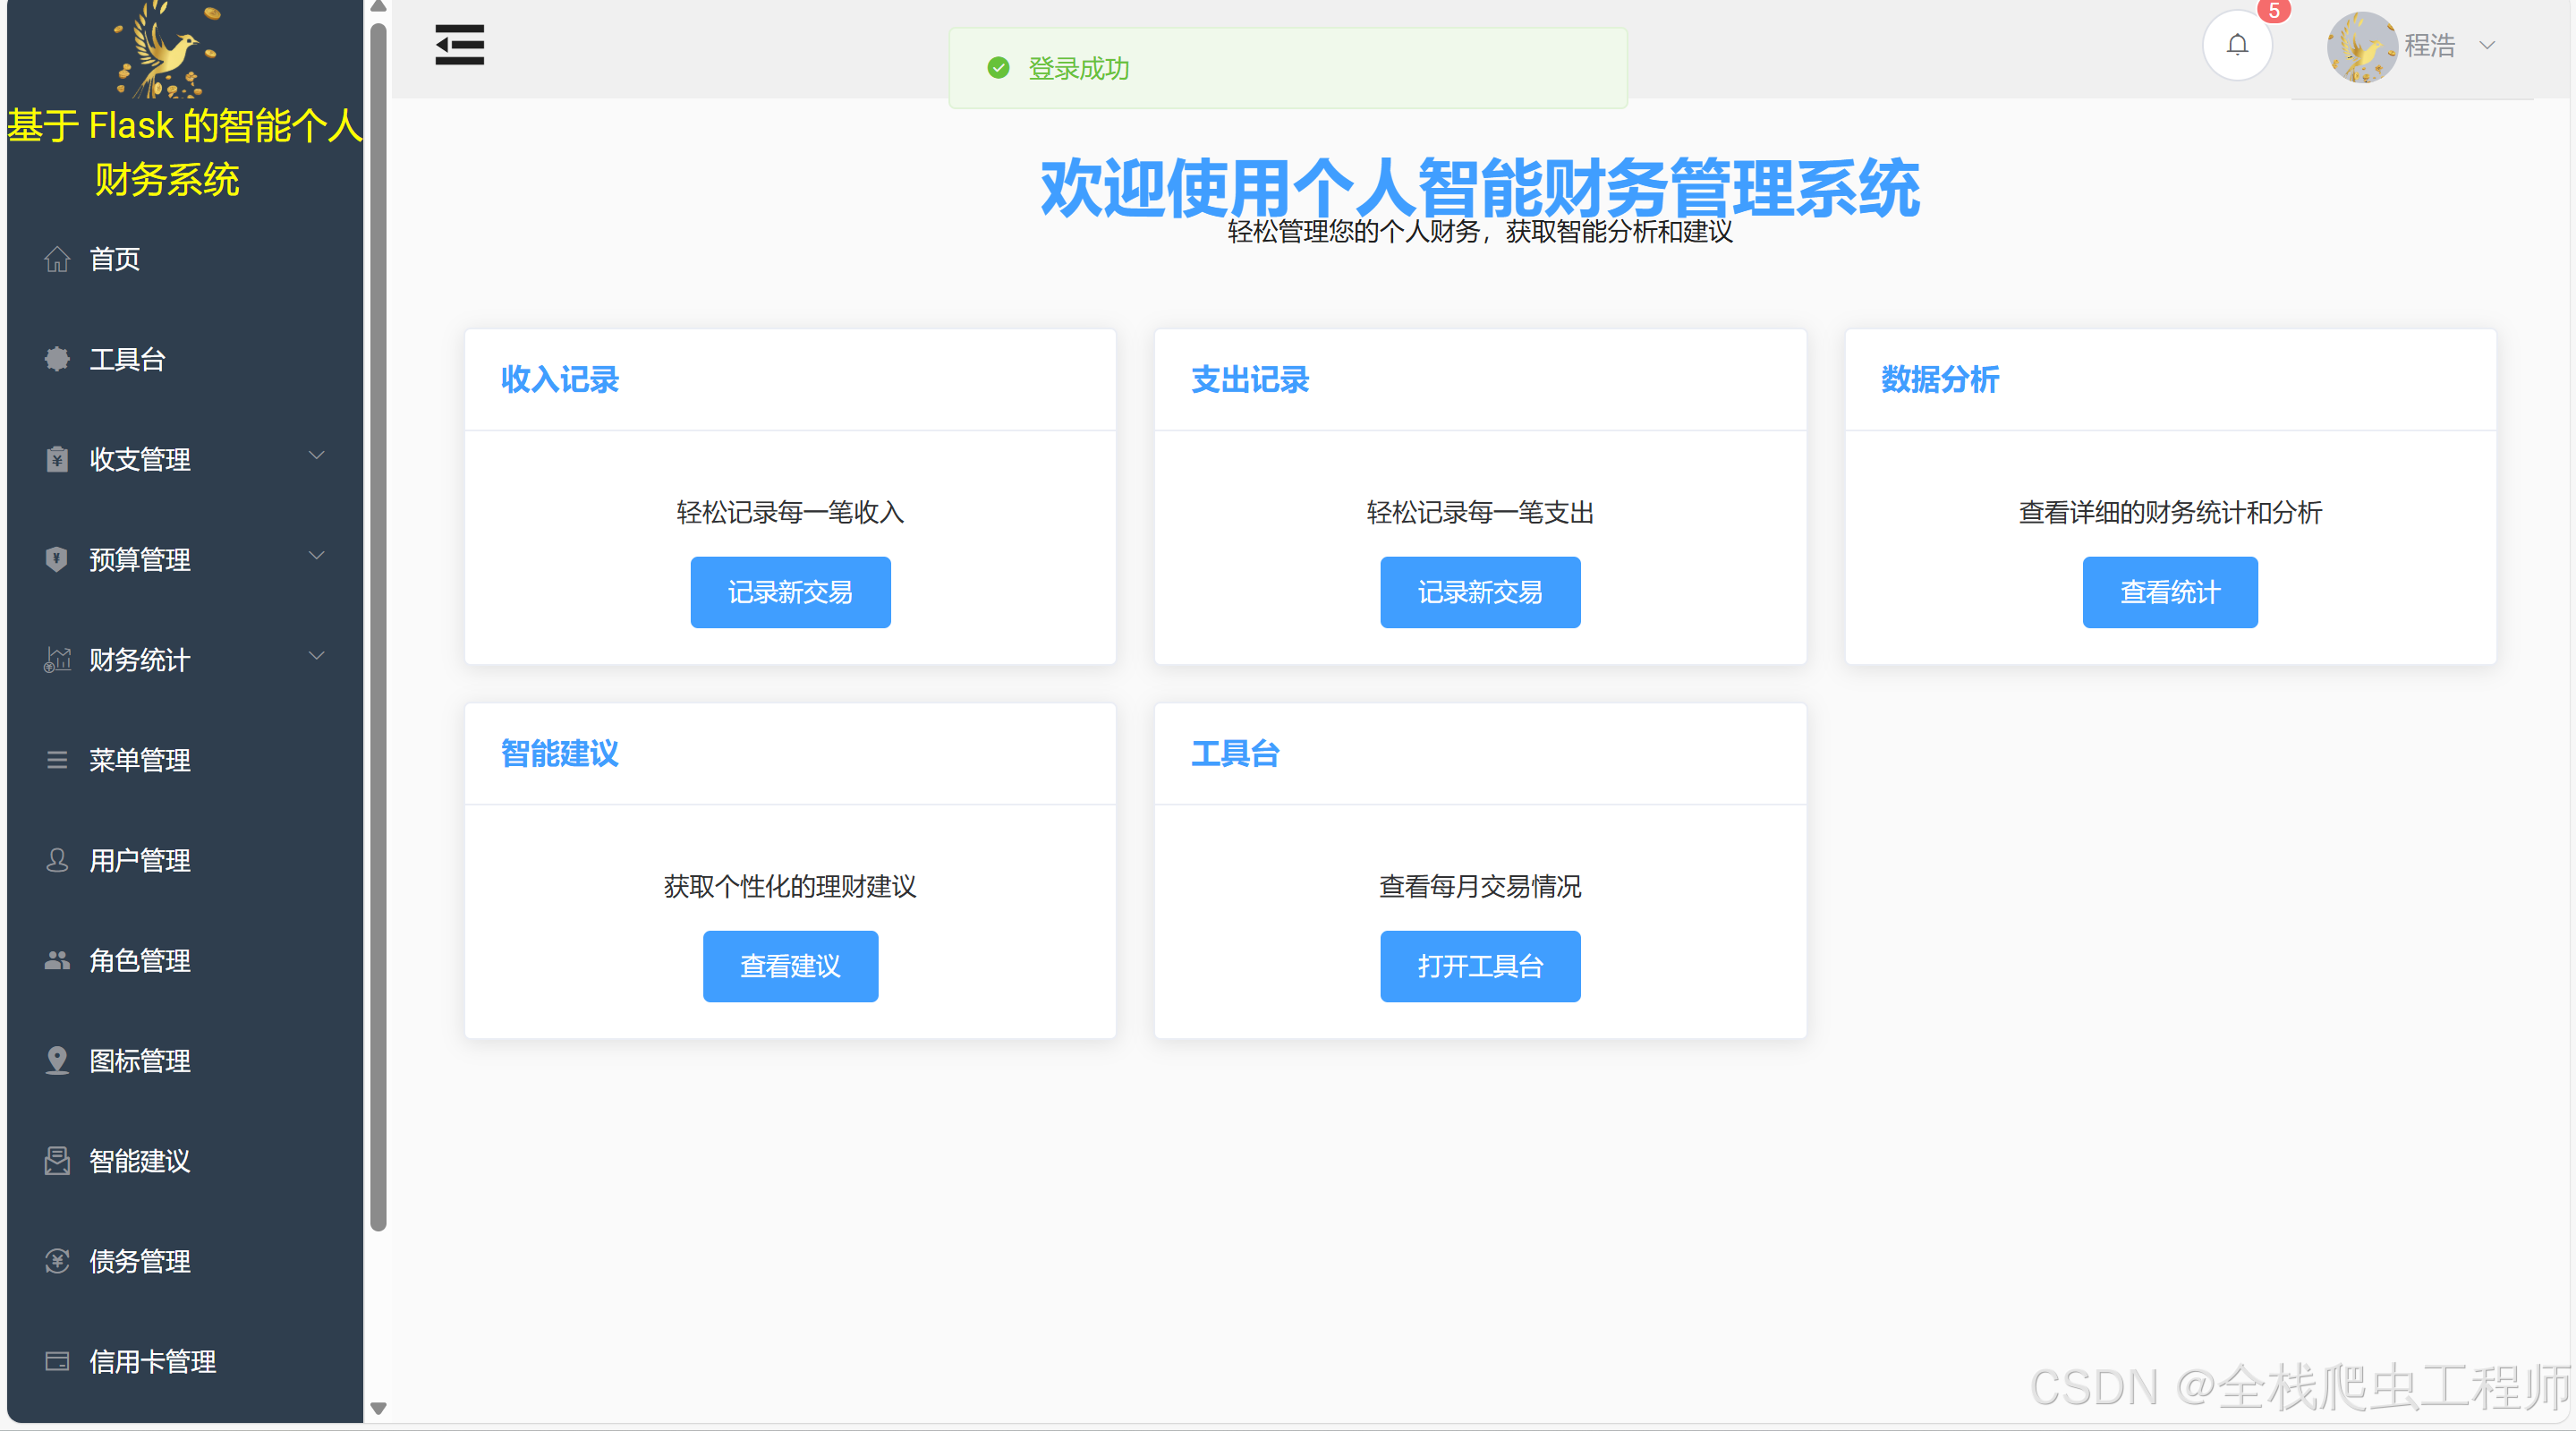This screenshot has width=2576, height=1431.
Task: Click the pin icon beside 图标管理
Action: 57,1060
